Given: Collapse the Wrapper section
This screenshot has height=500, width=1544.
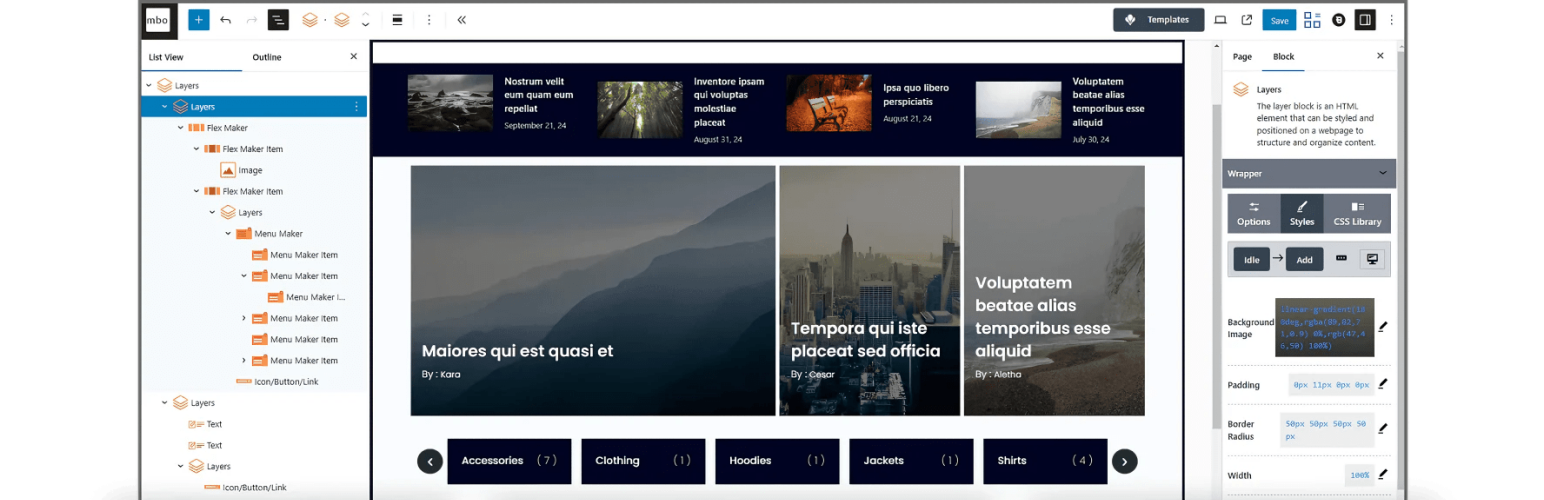Looking at the screenshot, I should (x=1309, y=173).
